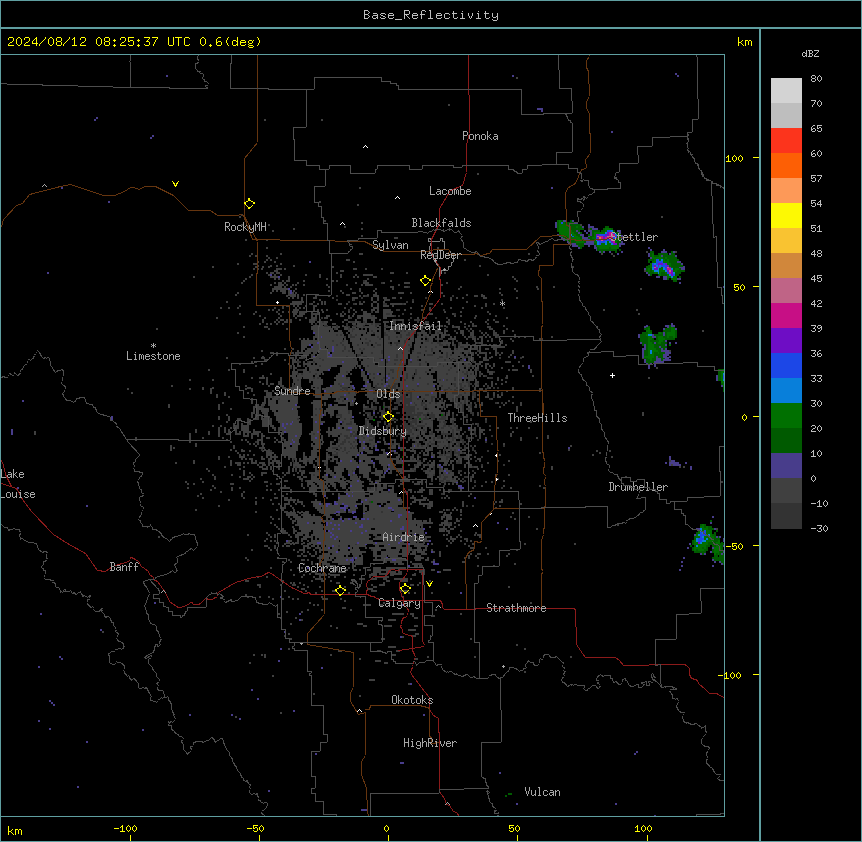Click the white plus marker north of Drumheller
The image size is (862, 842).
tap(612, 375)
